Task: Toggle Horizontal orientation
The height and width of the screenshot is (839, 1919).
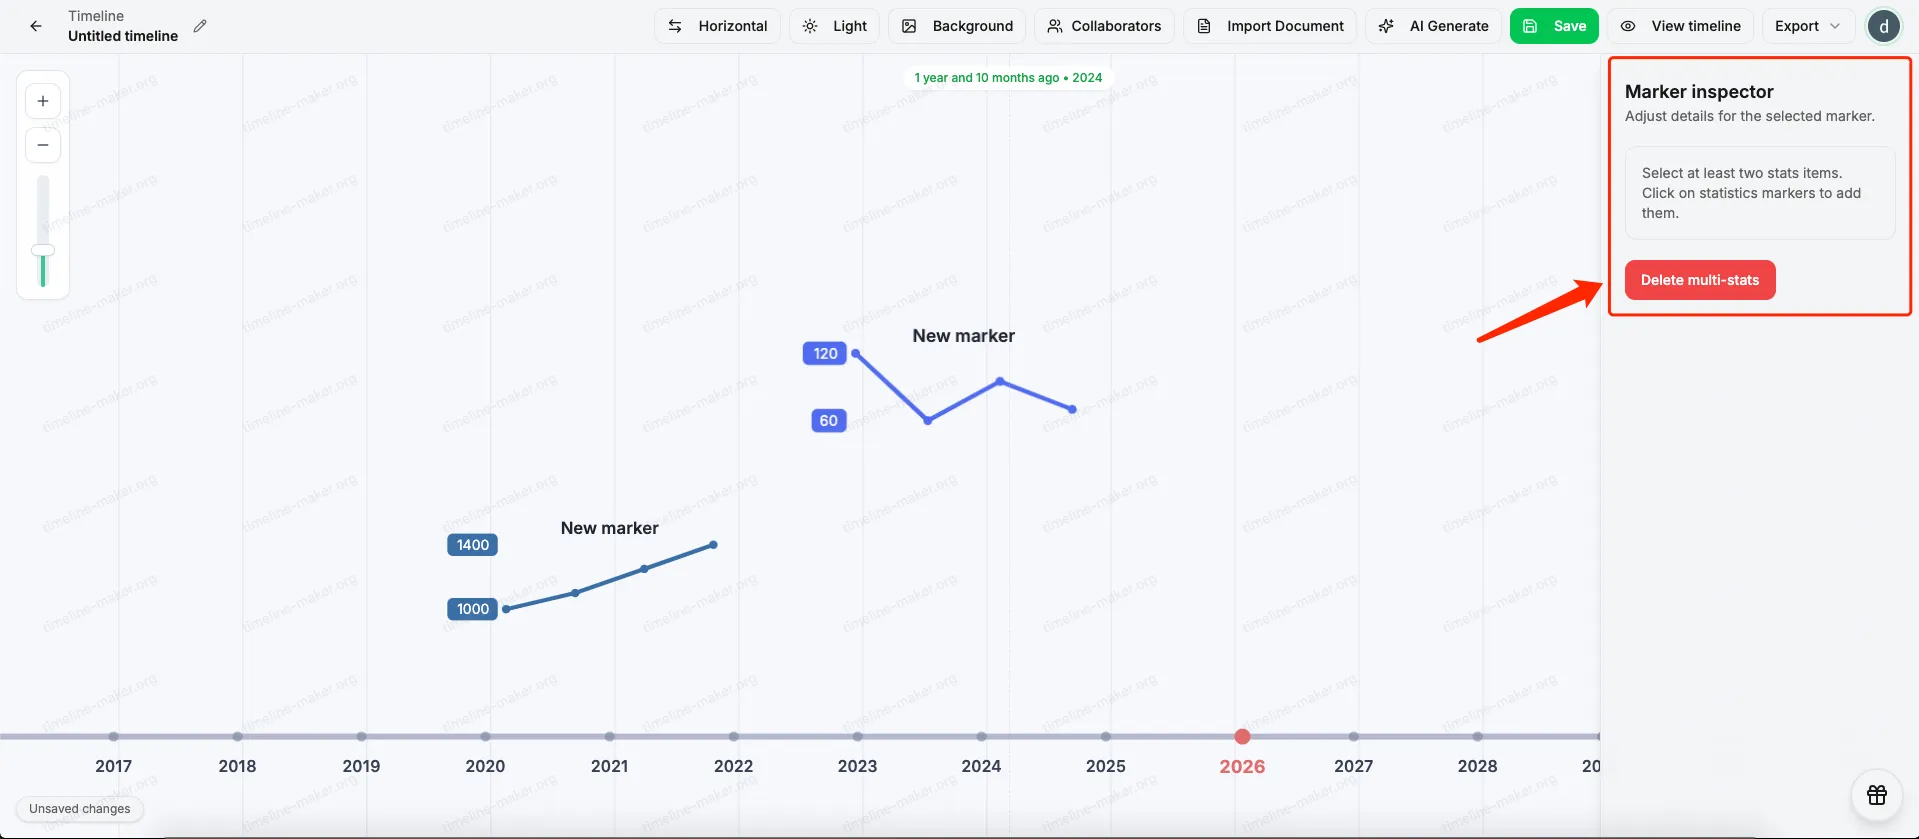Action: click(x=718, y=26)
